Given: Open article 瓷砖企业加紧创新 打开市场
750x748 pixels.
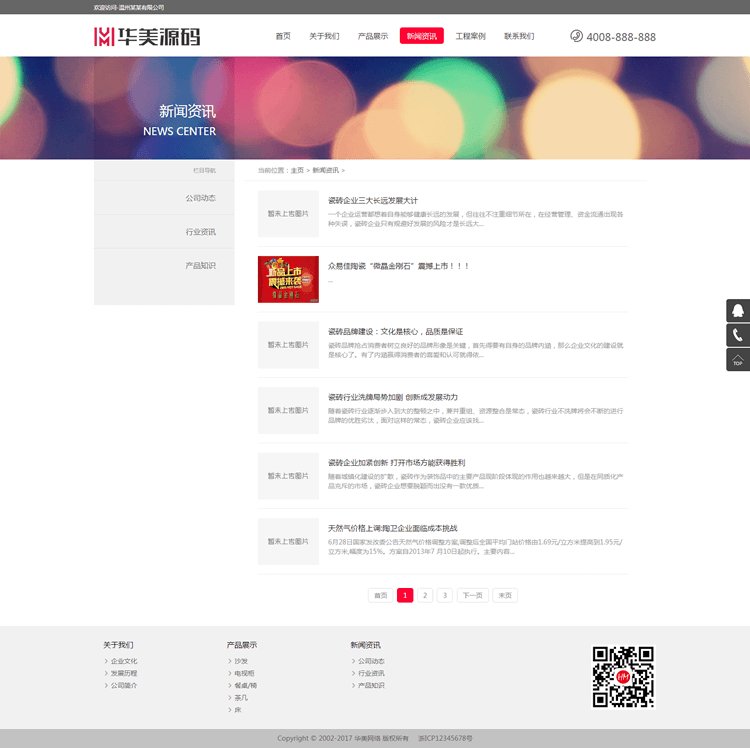Looking at the screenshot, I should click(396, 462).
